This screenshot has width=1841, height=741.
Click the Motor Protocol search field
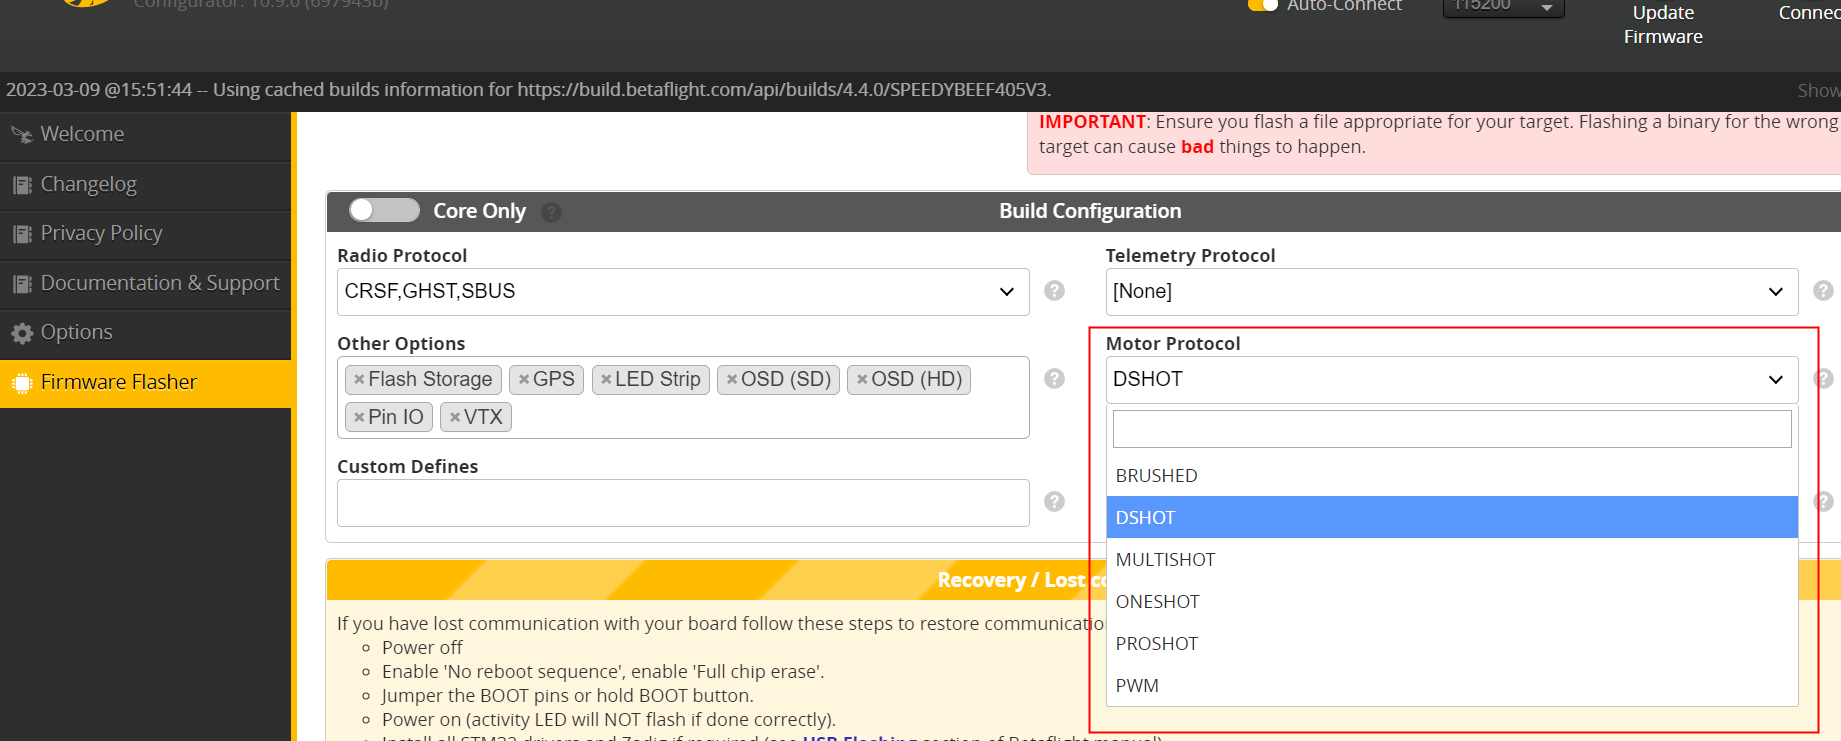click(x=1452, y=429)
